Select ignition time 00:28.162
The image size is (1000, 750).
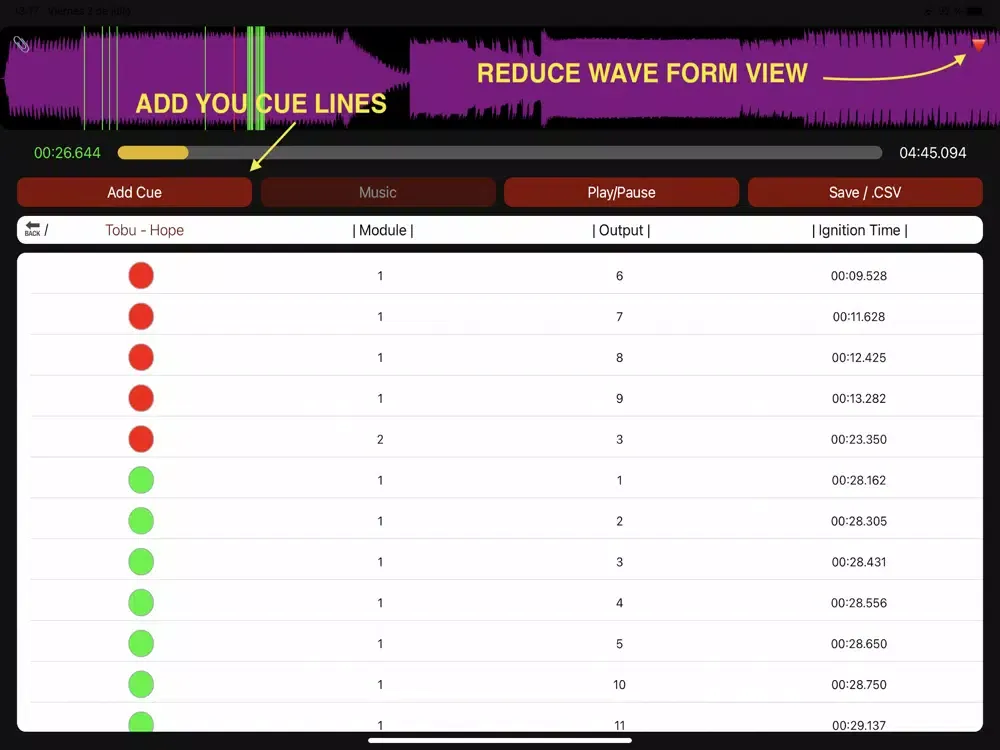(858, 480)
